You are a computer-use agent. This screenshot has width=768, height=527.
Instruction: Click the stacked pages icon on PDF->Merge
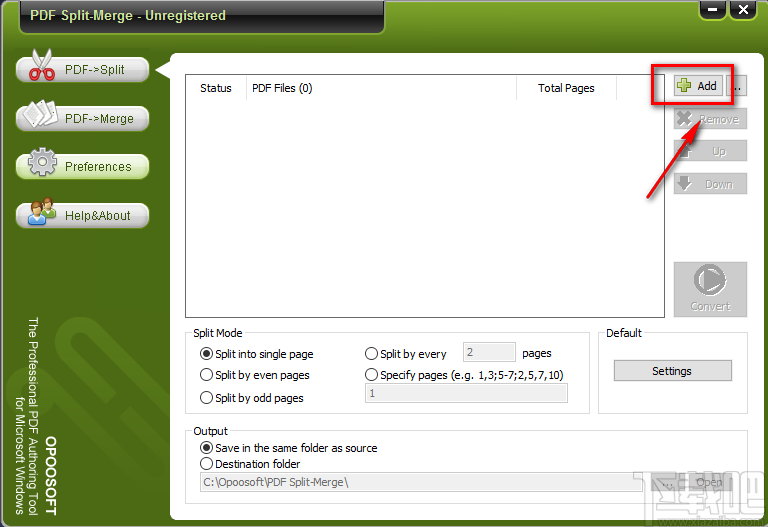click(40, 114)
